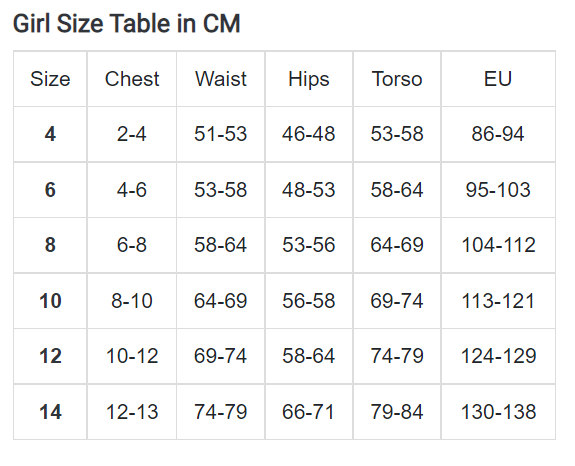Select the 86-94 EU cell
This screenshot has width=575, height=466.
tap(498, 134)
